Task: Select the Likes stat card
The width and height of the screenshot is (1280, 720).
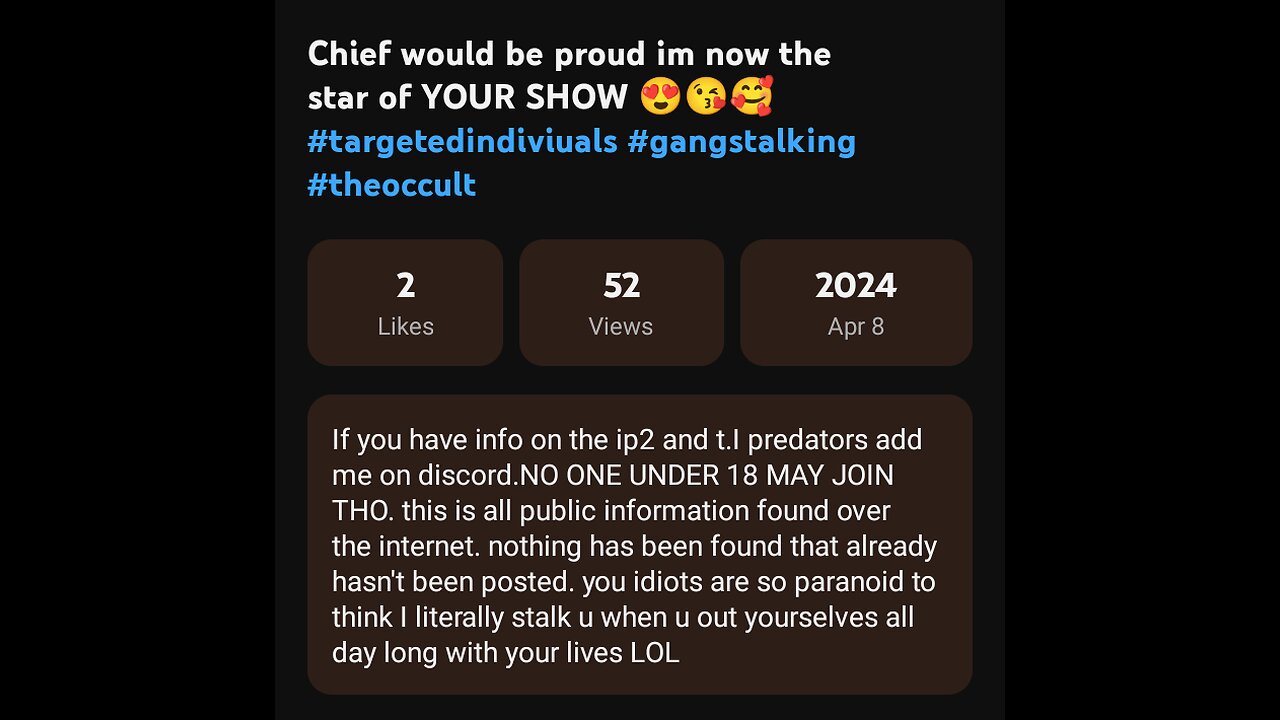Action: tap(405, 302)
